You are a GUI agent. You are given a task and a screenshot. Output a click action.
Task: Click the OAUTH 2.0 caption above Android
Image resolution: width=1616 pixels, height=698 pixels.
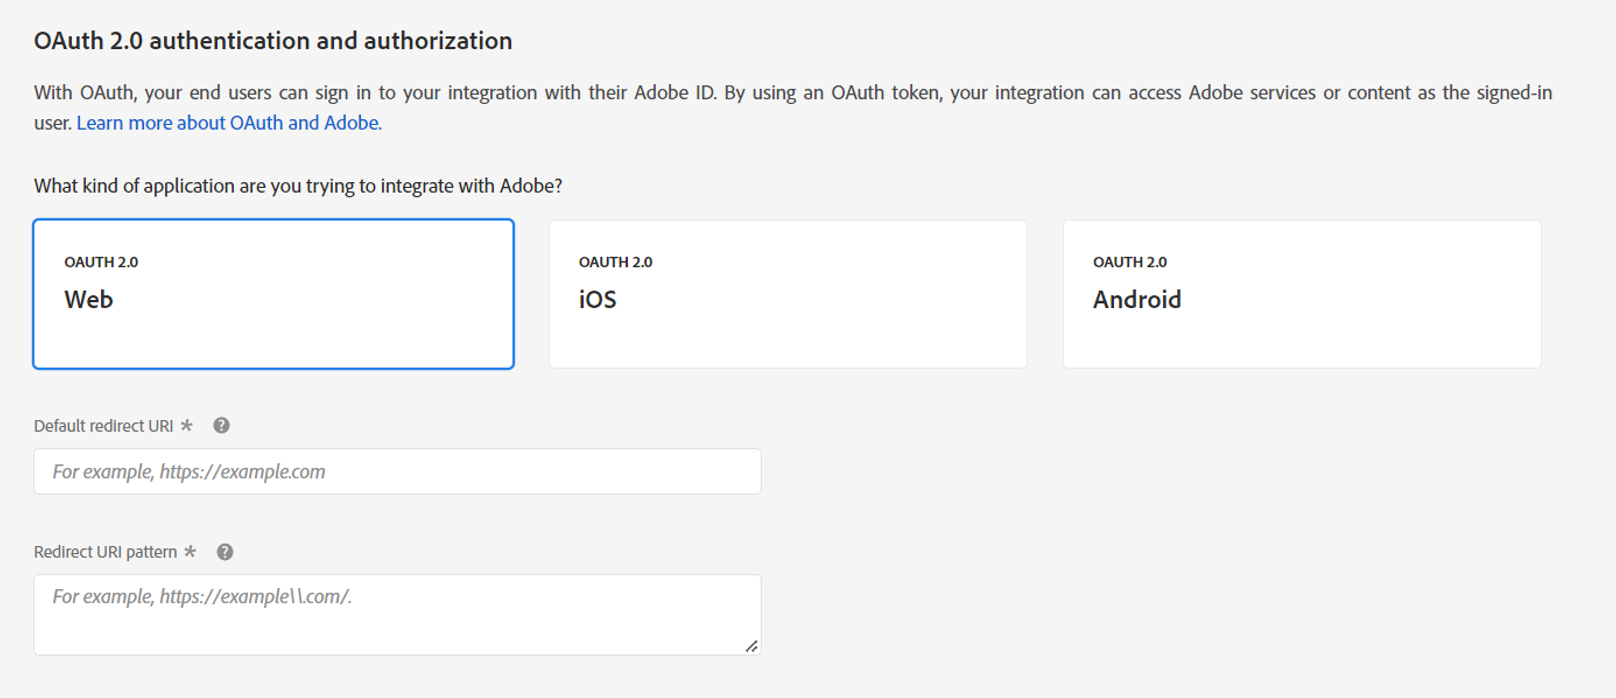pos(1130,262)
